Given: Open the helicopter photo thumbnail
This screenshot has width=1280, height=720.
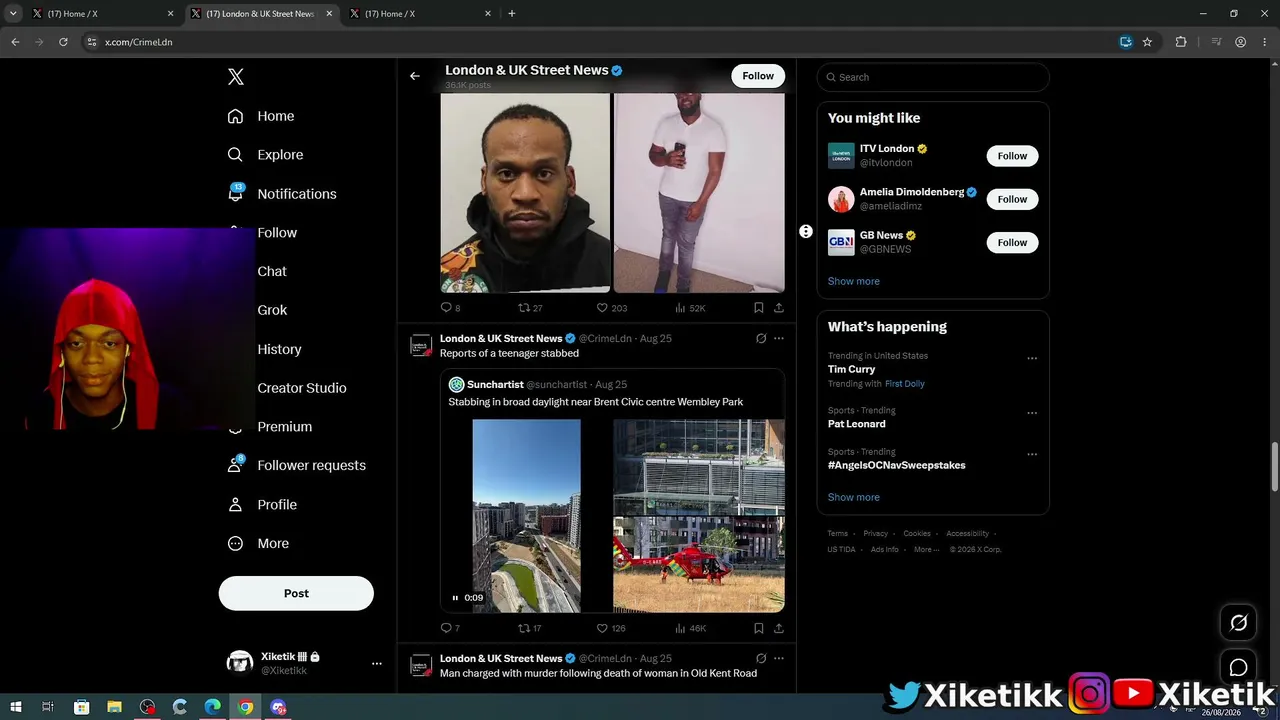Looking at the screenshot, I should pos(699,564).
